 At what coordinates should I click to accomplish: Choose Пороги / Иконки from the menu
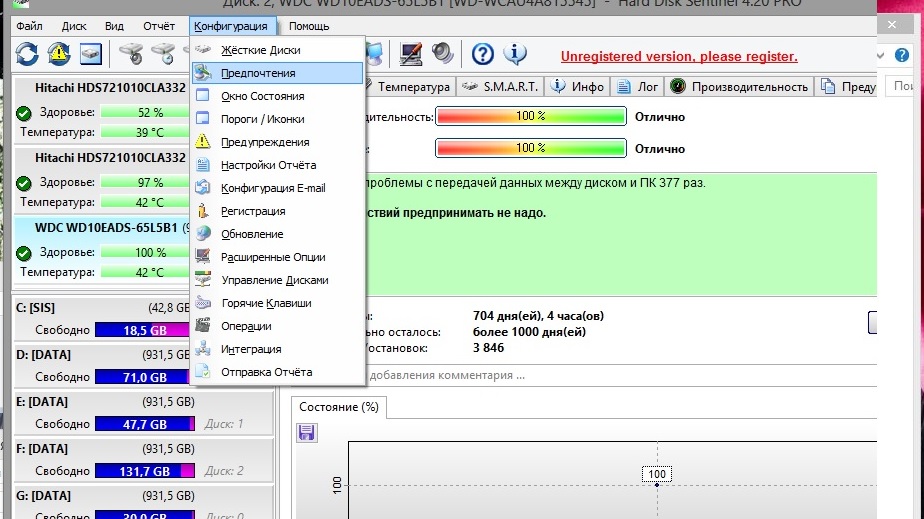[x=277, y=119]
